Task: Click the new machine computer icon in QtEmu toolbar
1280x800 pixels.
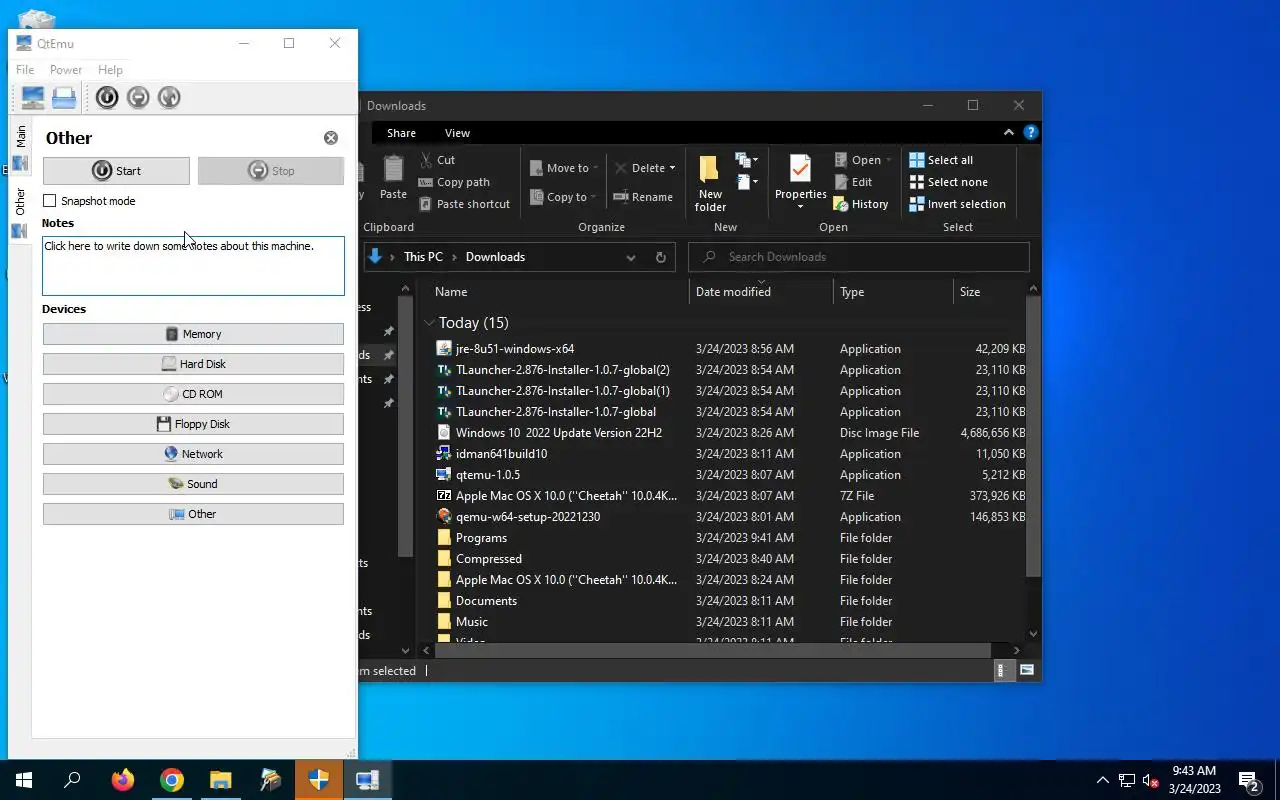Action: (x=33, y=97)
